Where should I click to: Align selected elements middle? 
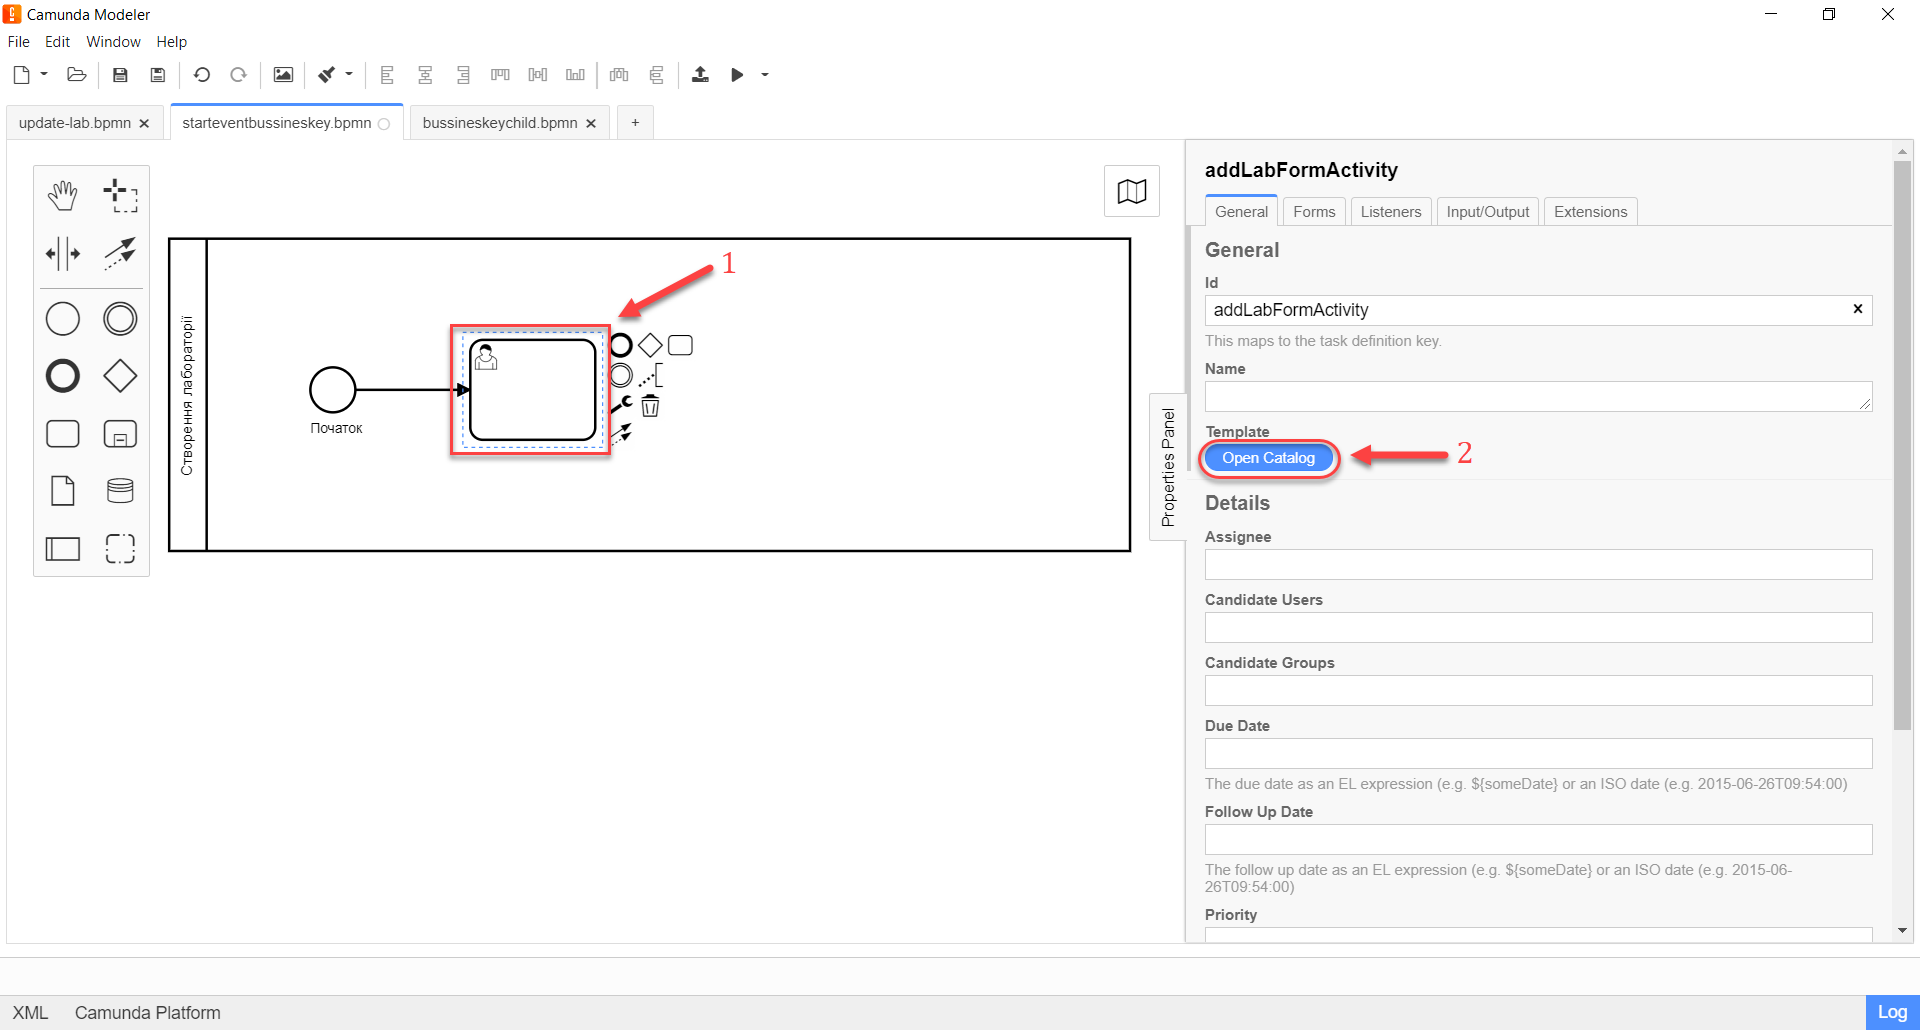pyautogui.click(x=538, y=75)
